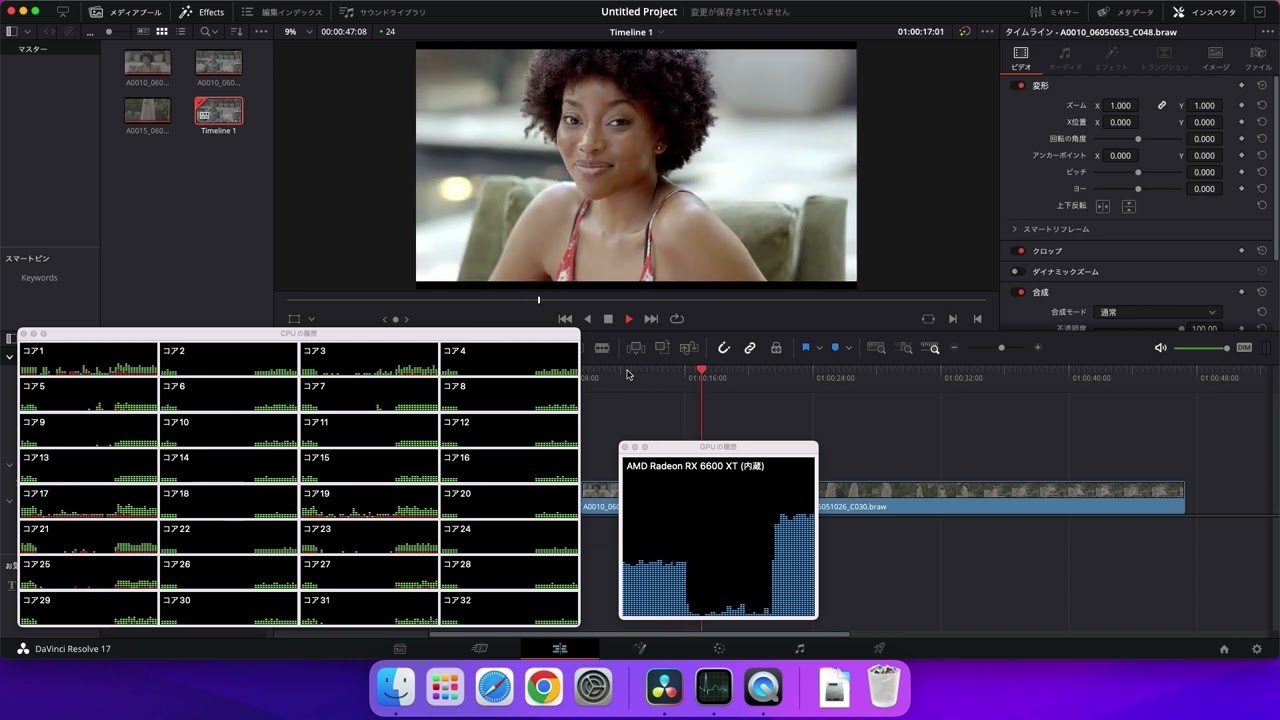
Task: Reset the 変形 section parameters
Action: [1262, 86]
